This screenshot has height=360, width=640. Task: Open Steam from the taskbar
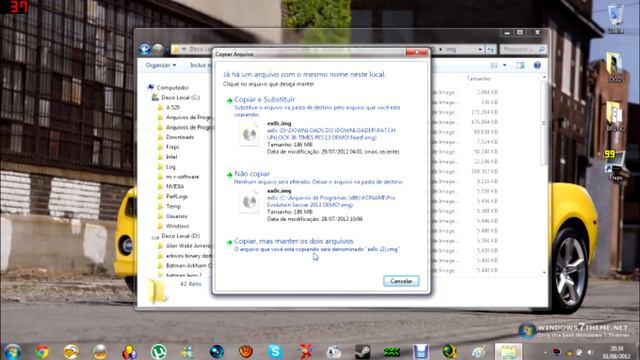click(x=362, y=351)
